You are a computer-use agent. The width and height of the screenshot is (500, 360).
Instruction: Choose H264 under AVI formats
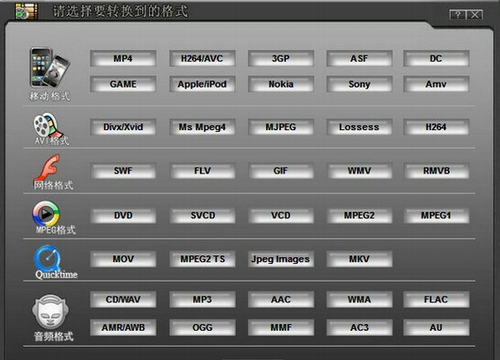(x=436, y=127)
